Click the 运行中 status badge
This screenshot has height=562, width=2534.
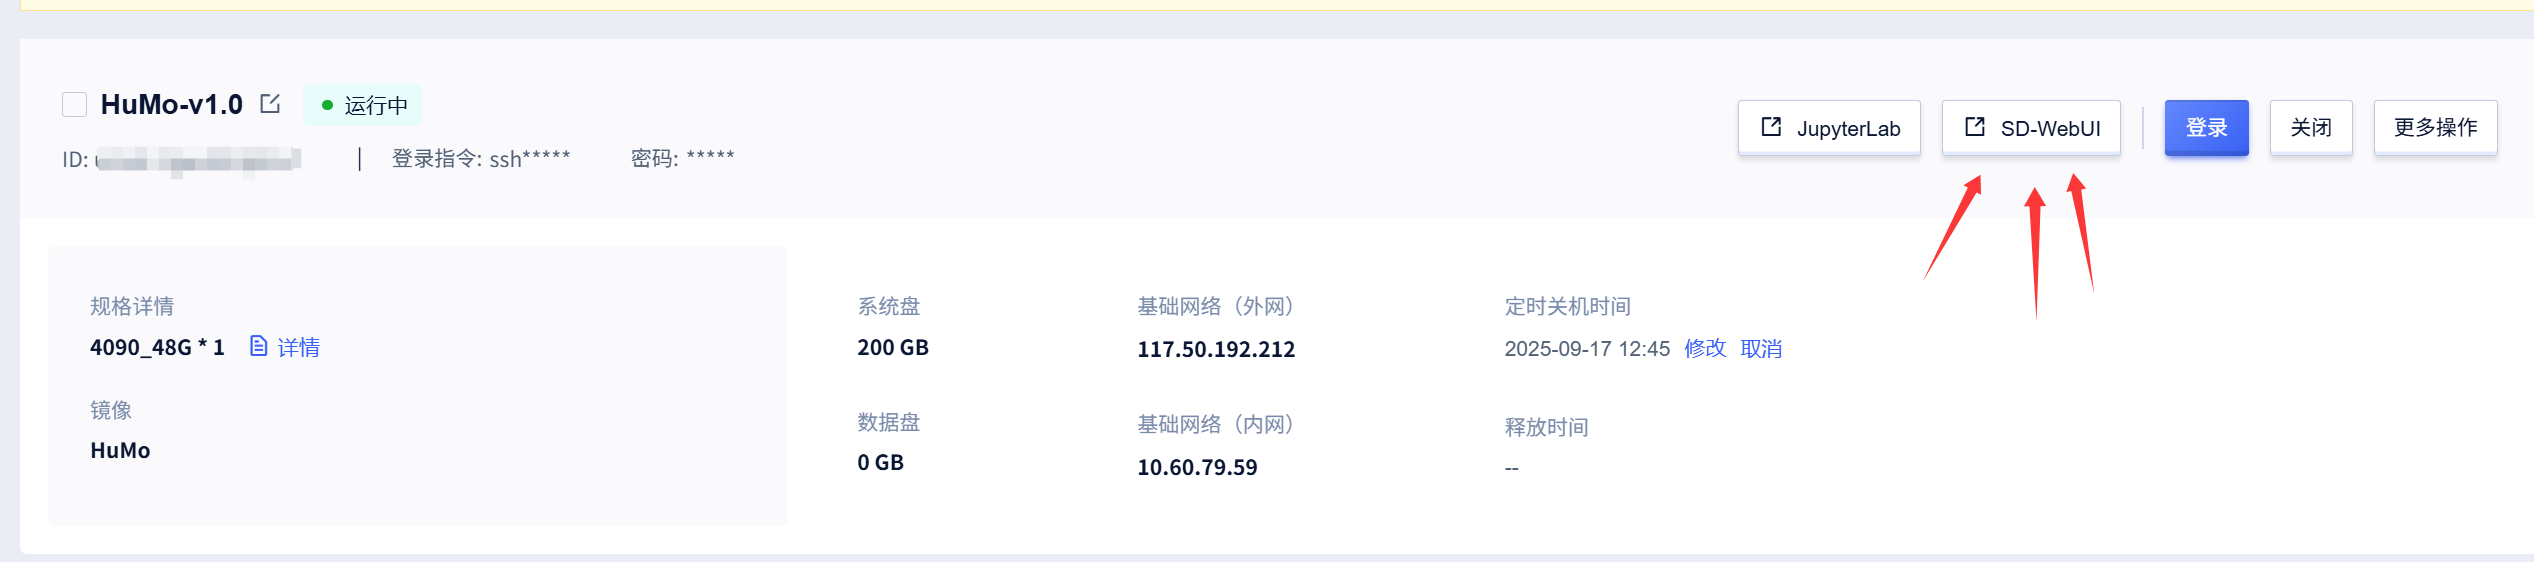(362, 105)
